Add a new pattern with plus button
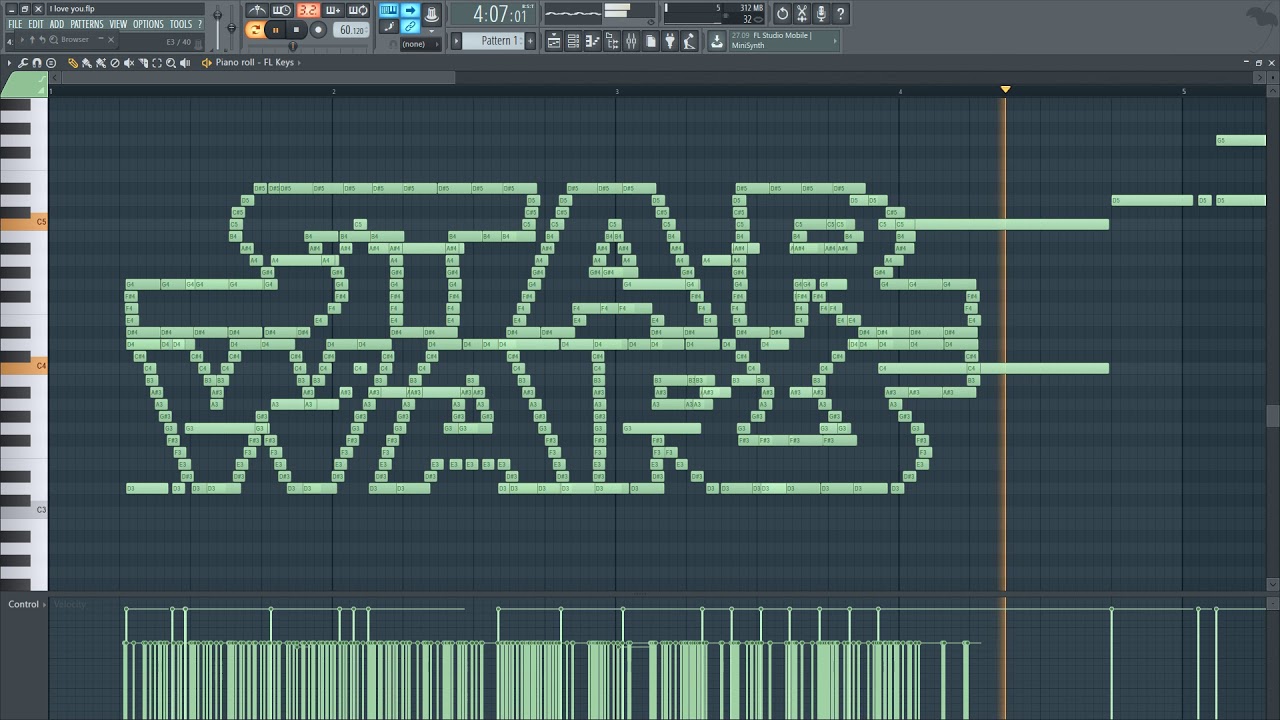1280x720 pixels. (530, 41)
